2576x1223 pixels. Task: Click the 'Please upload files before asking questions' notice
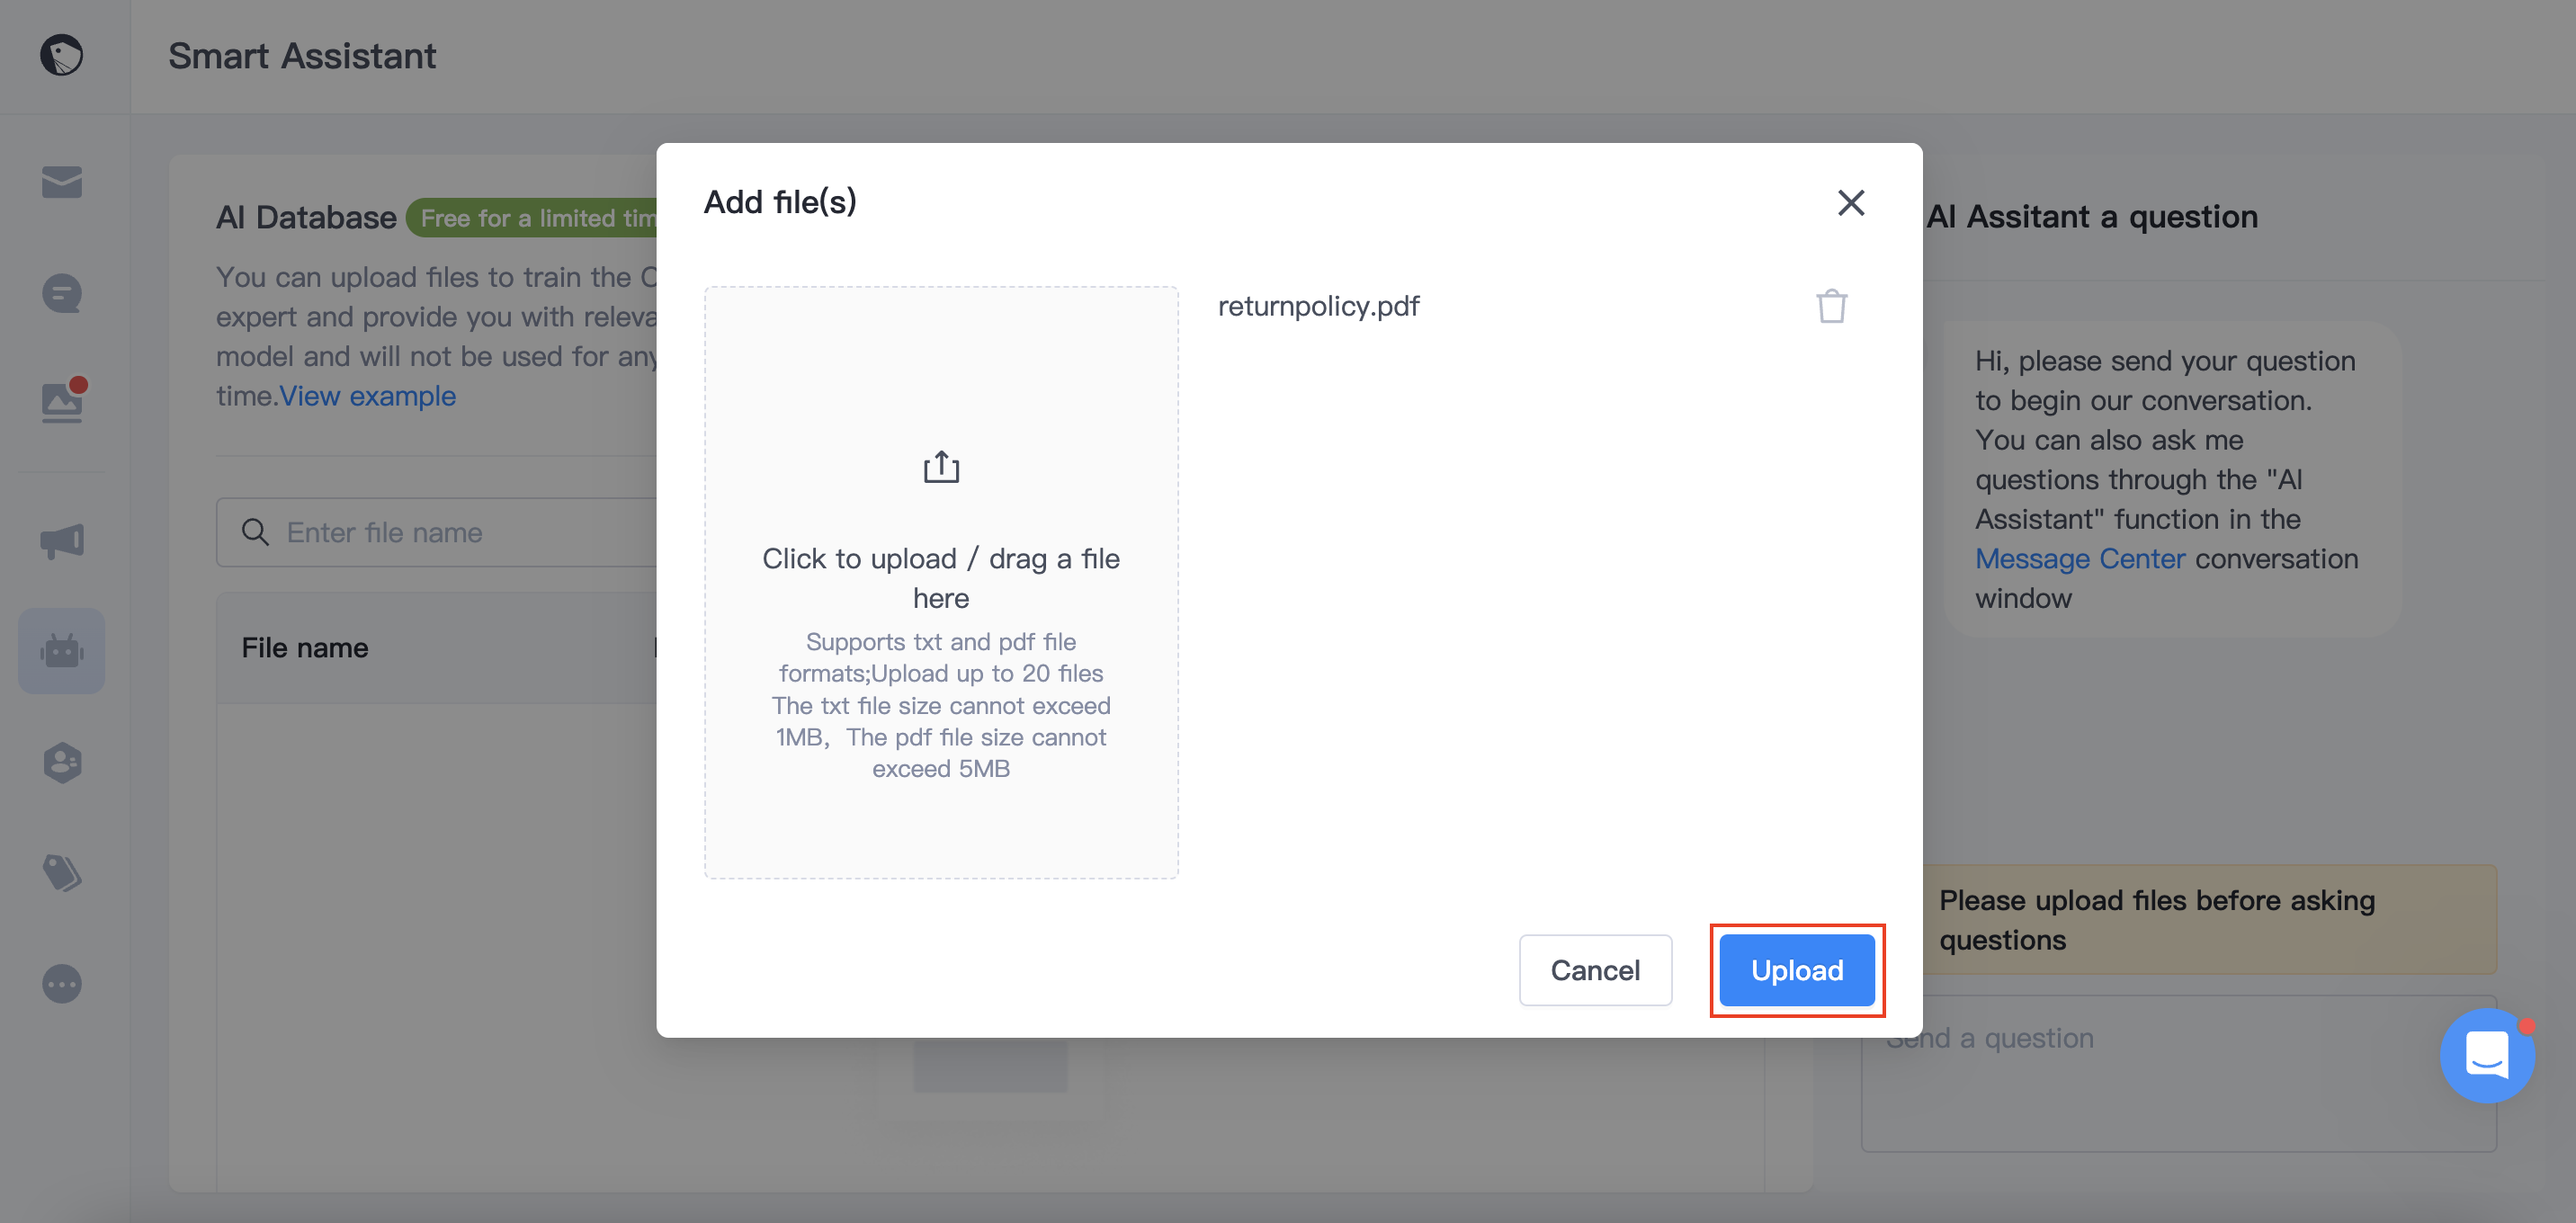[x=2209, y=919]
